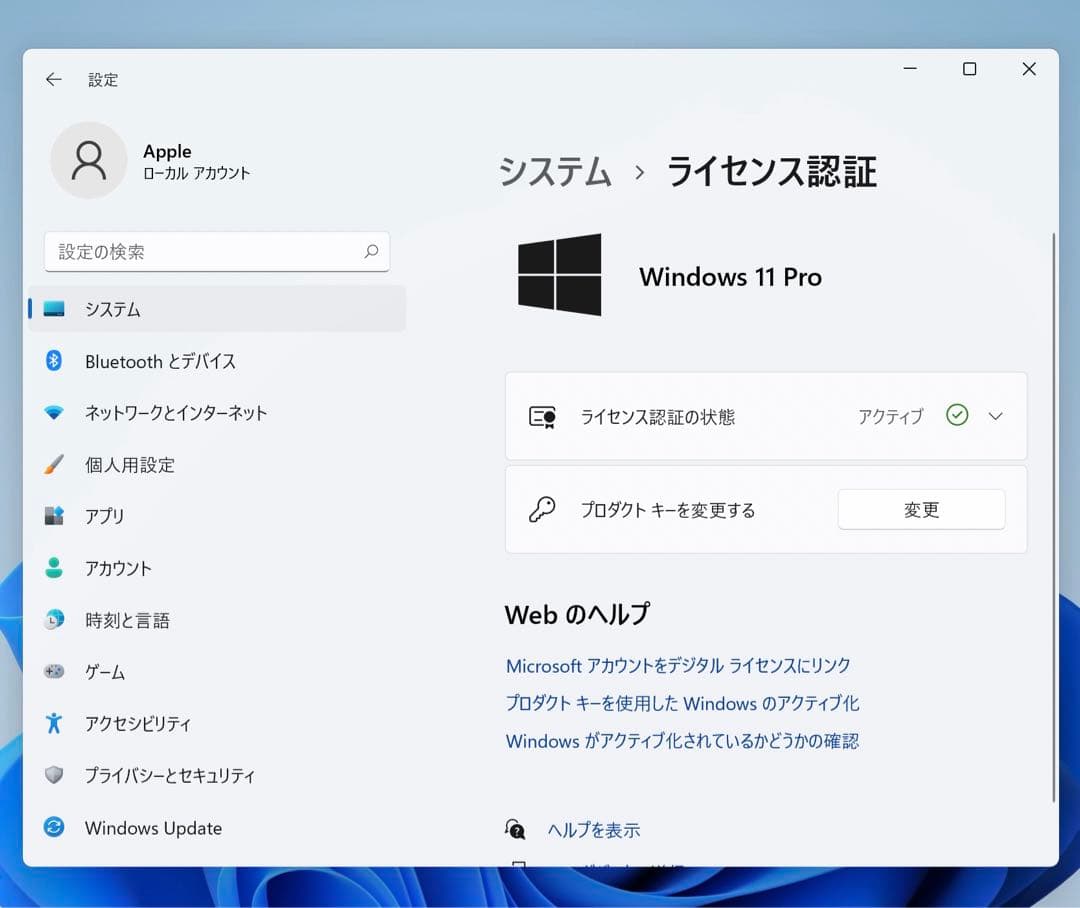Click the 設定の検索 search field
This screenshot has height=908, width=1080.
tap(205, 252)
